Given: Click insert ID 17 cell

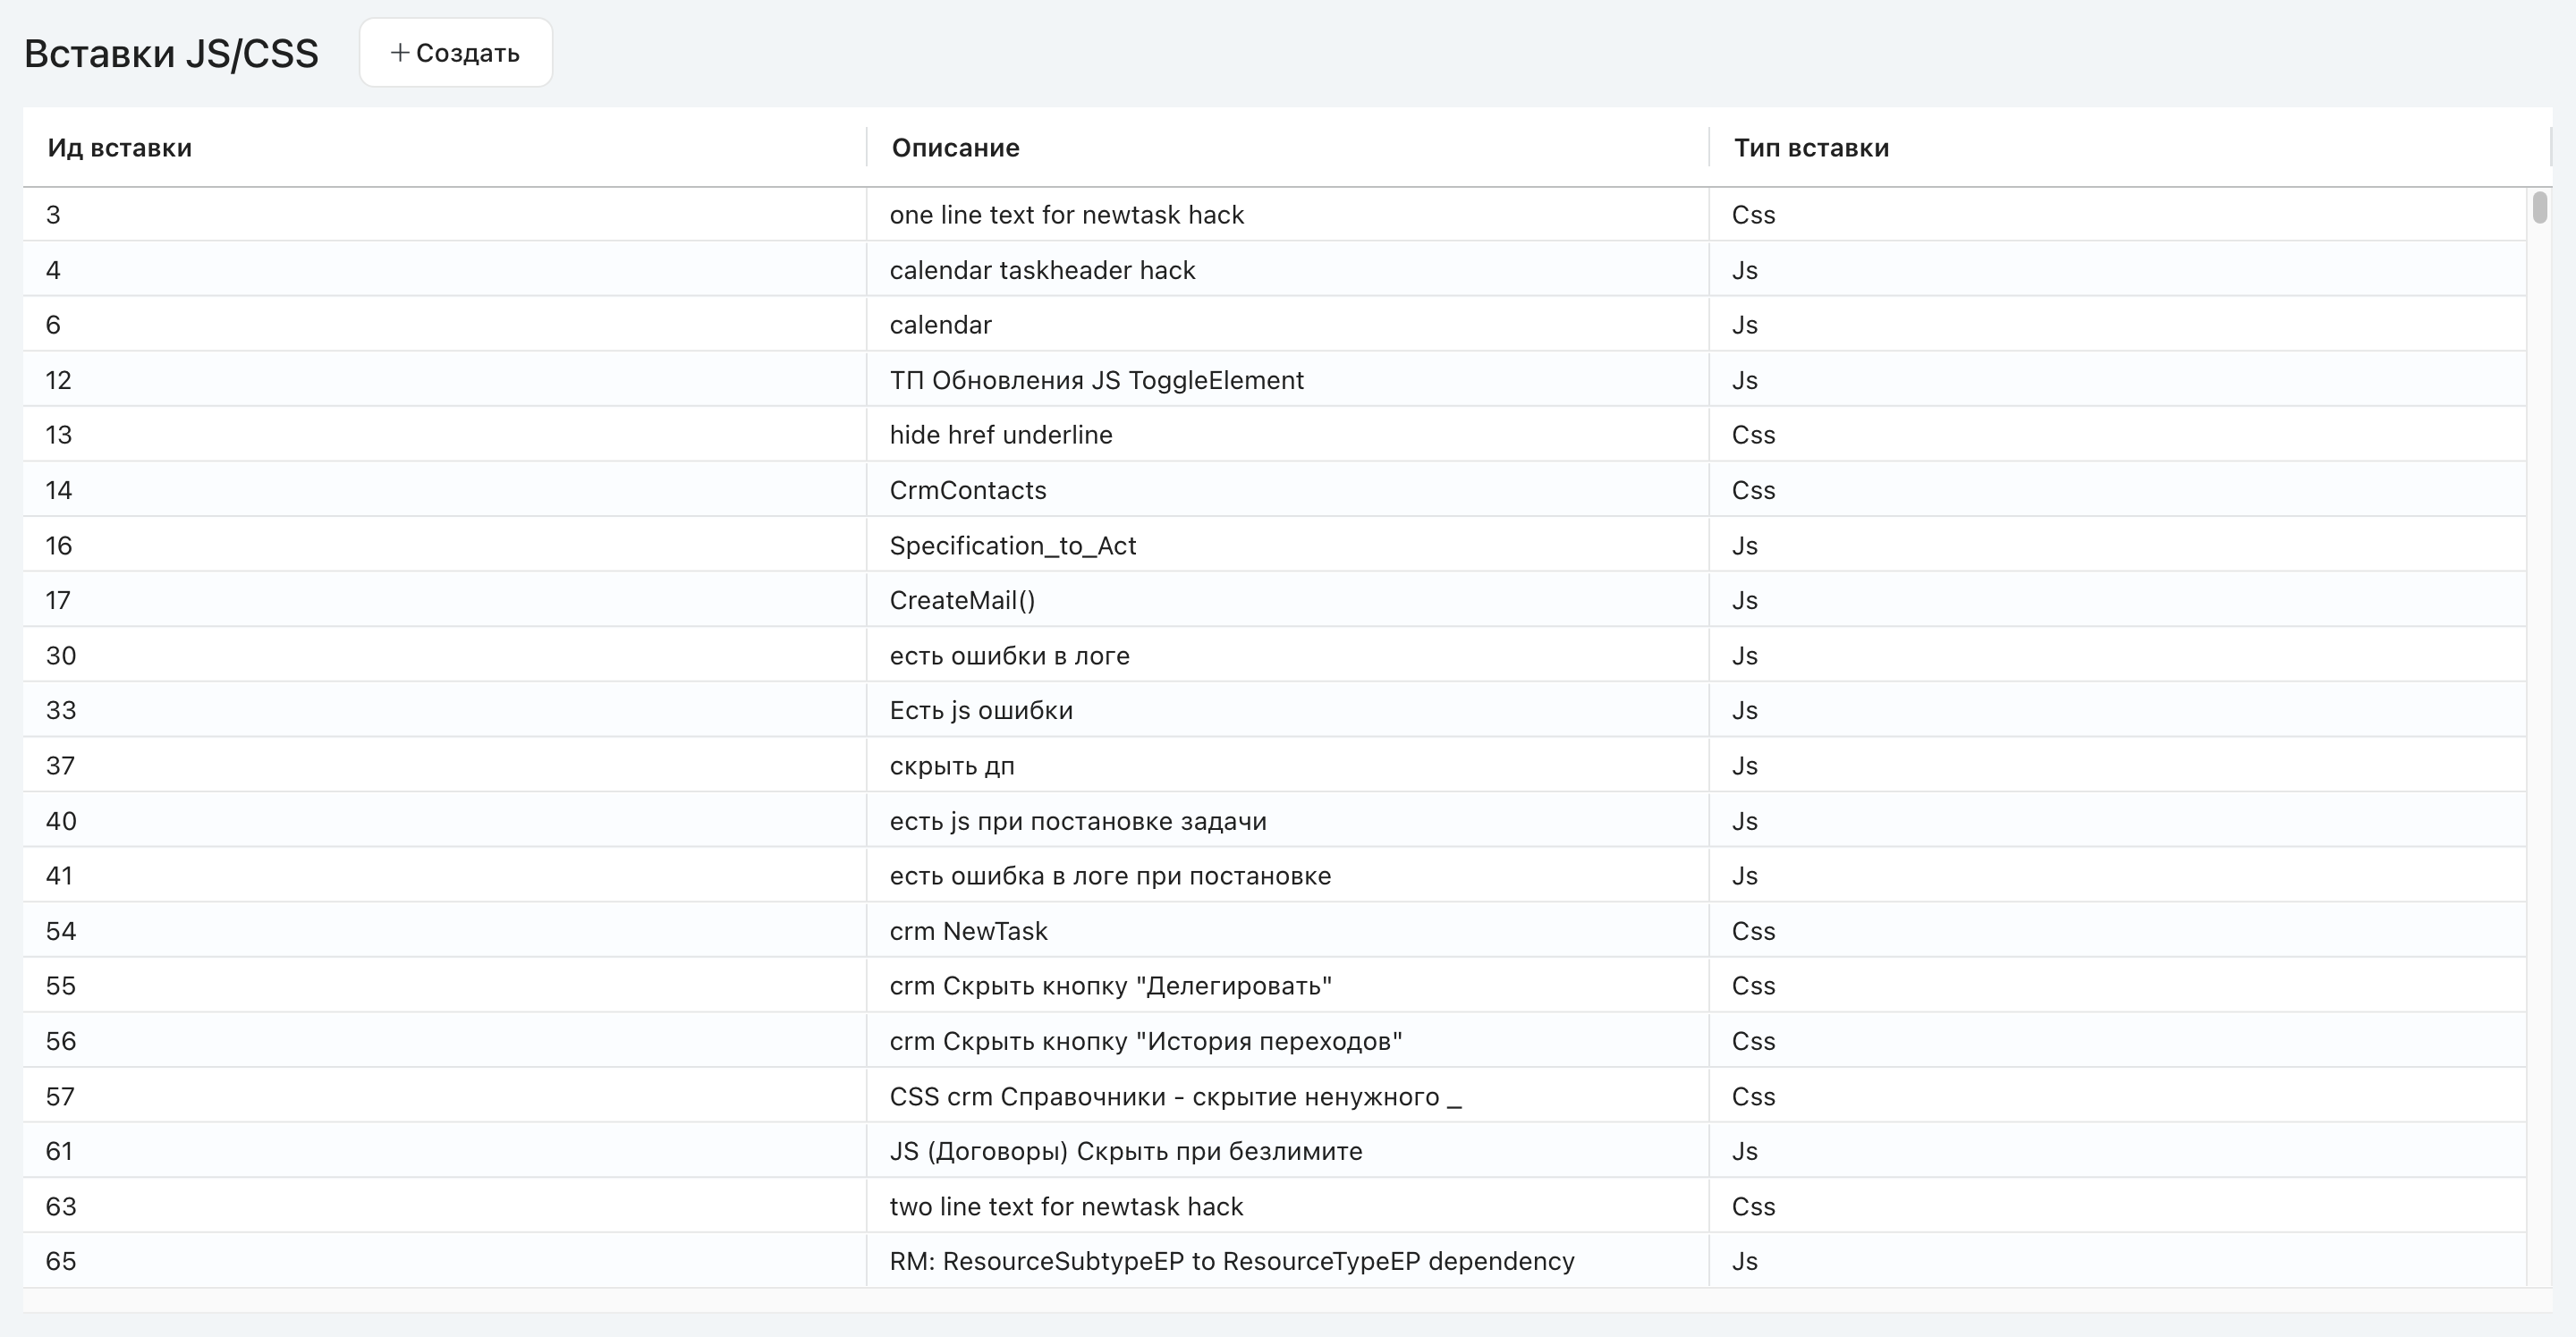Looking at the screenshot, I should pos(444,601).
